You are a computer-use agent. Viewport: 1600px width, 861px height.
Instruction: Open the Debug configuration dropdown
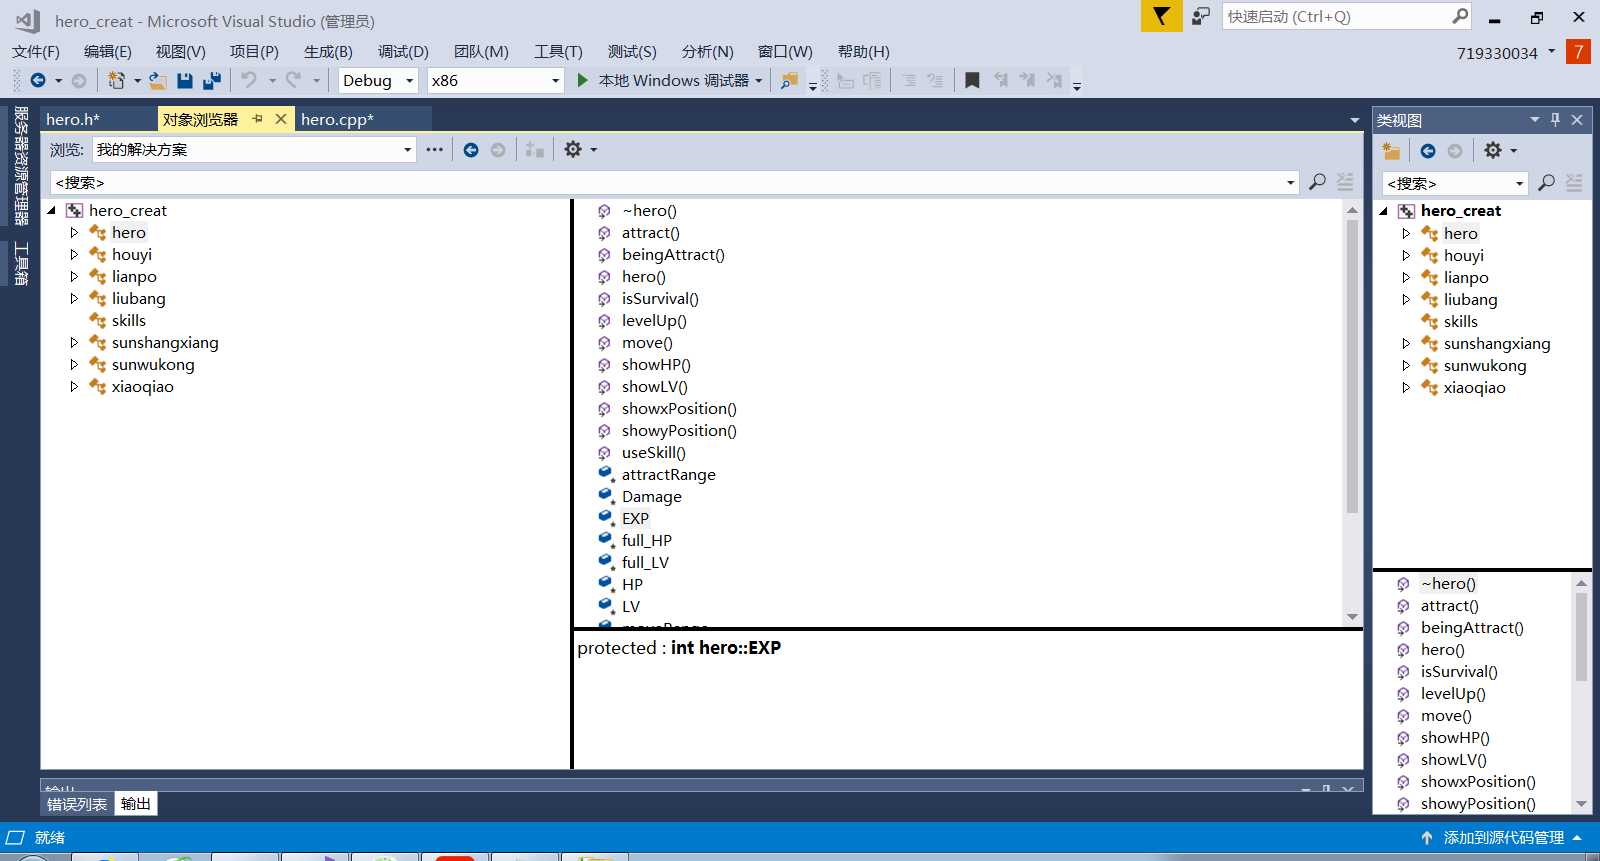[x=378, y=80]
